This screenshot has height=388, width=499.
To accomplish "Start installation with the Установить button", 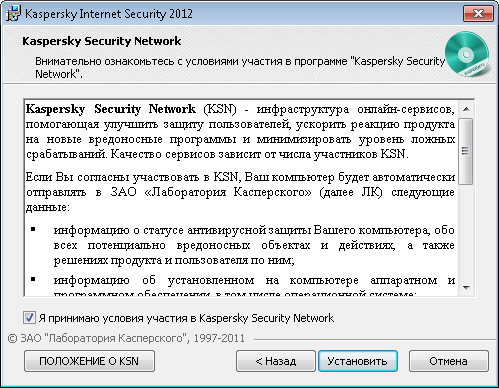I will (x=358, y=361).
